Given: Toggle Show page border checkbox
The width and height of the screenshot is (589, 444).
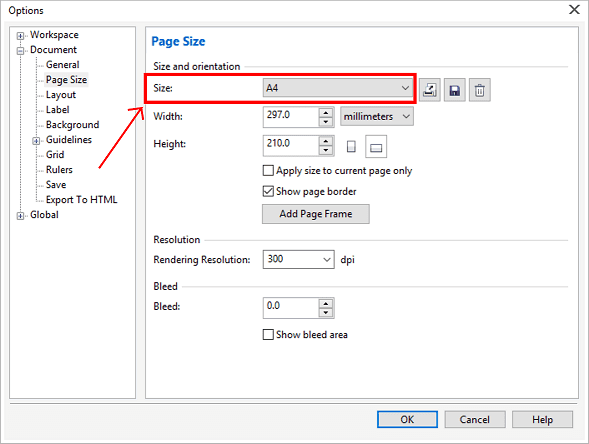Looking at the screenshot, I should tap(268, 191).
